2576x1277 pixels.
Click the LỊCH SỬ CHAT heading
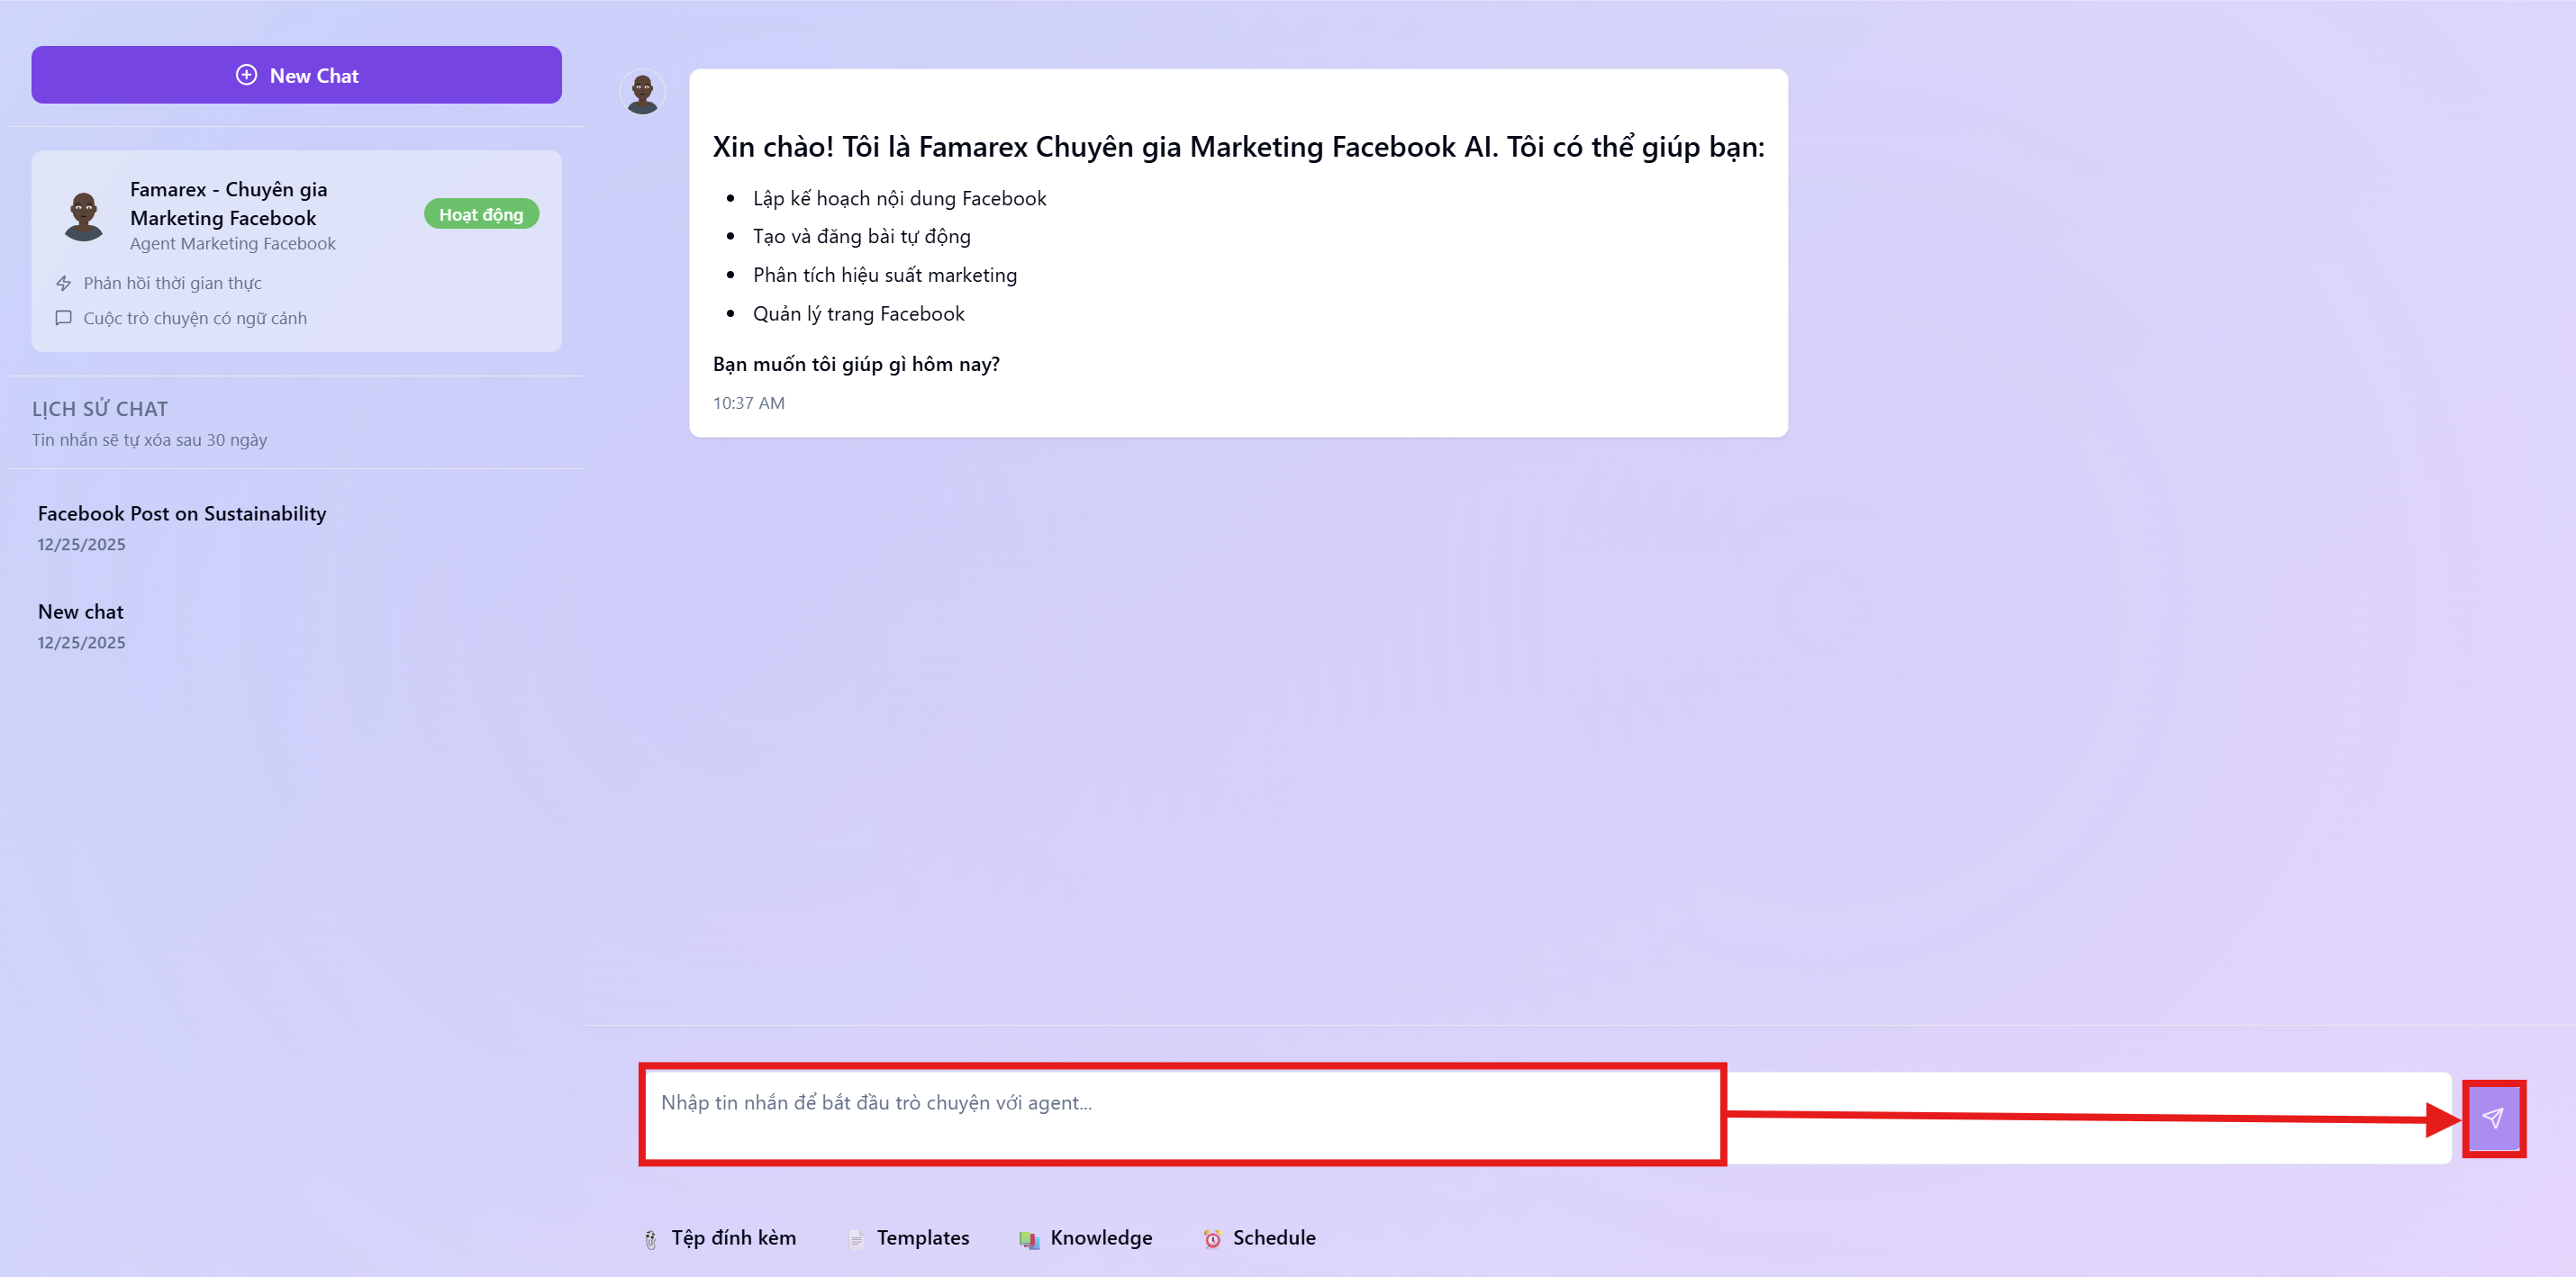tap(100, 409)
